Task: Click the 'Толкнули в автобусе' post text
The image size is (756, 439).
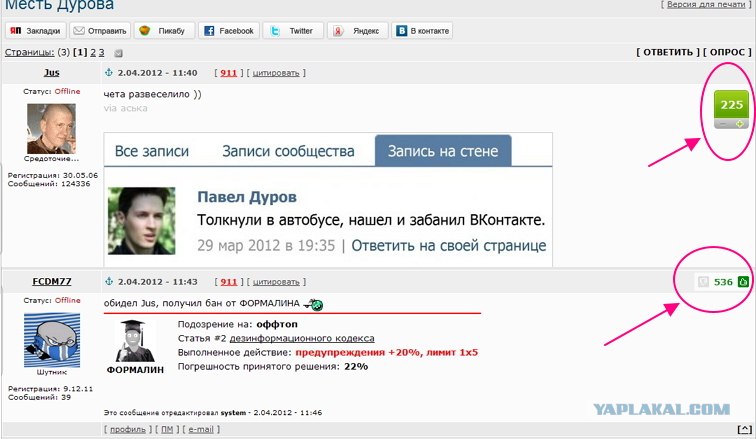Action: point(371,220)
